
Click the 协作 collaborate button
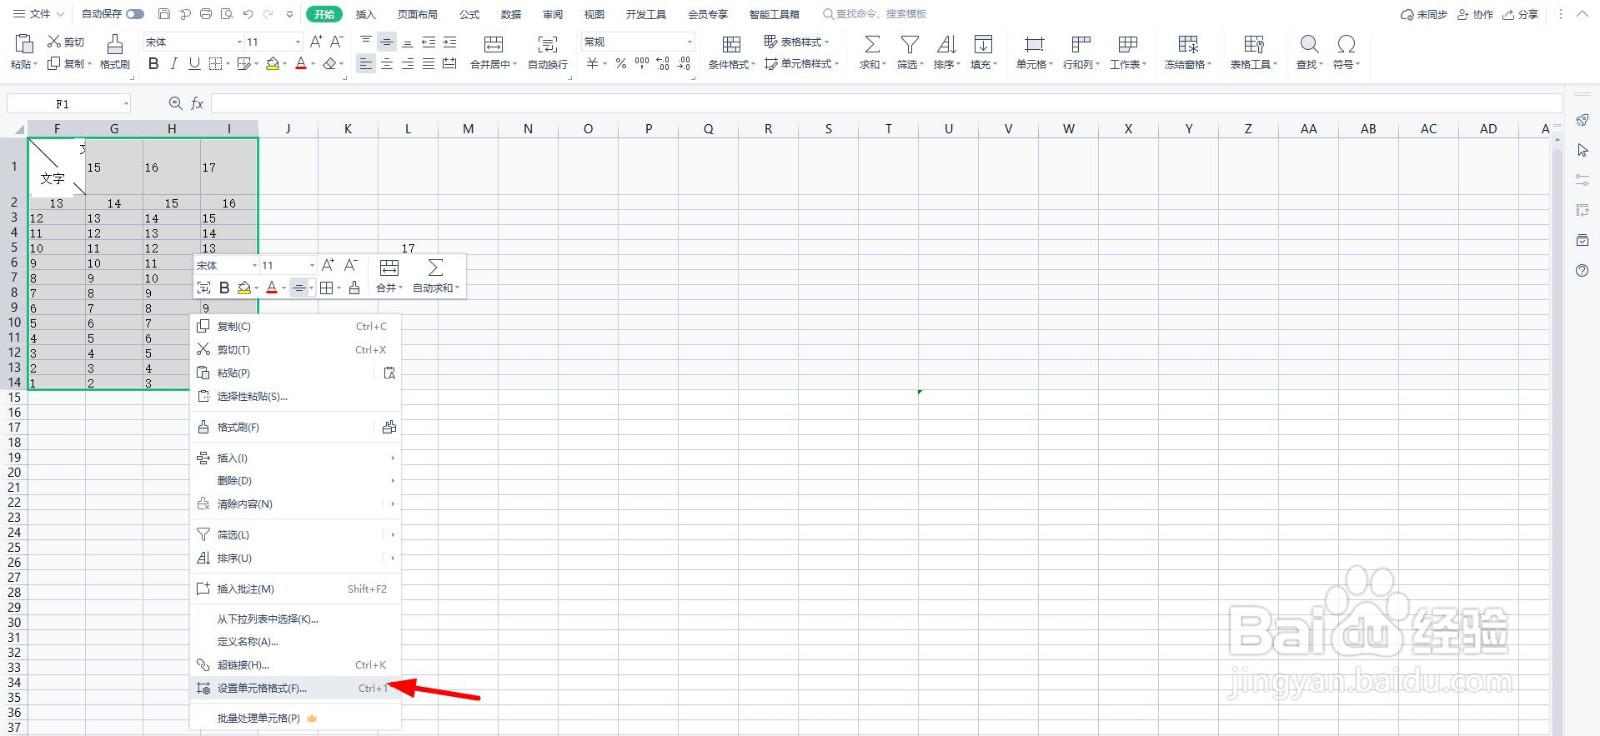click(x=1475, y=14)
